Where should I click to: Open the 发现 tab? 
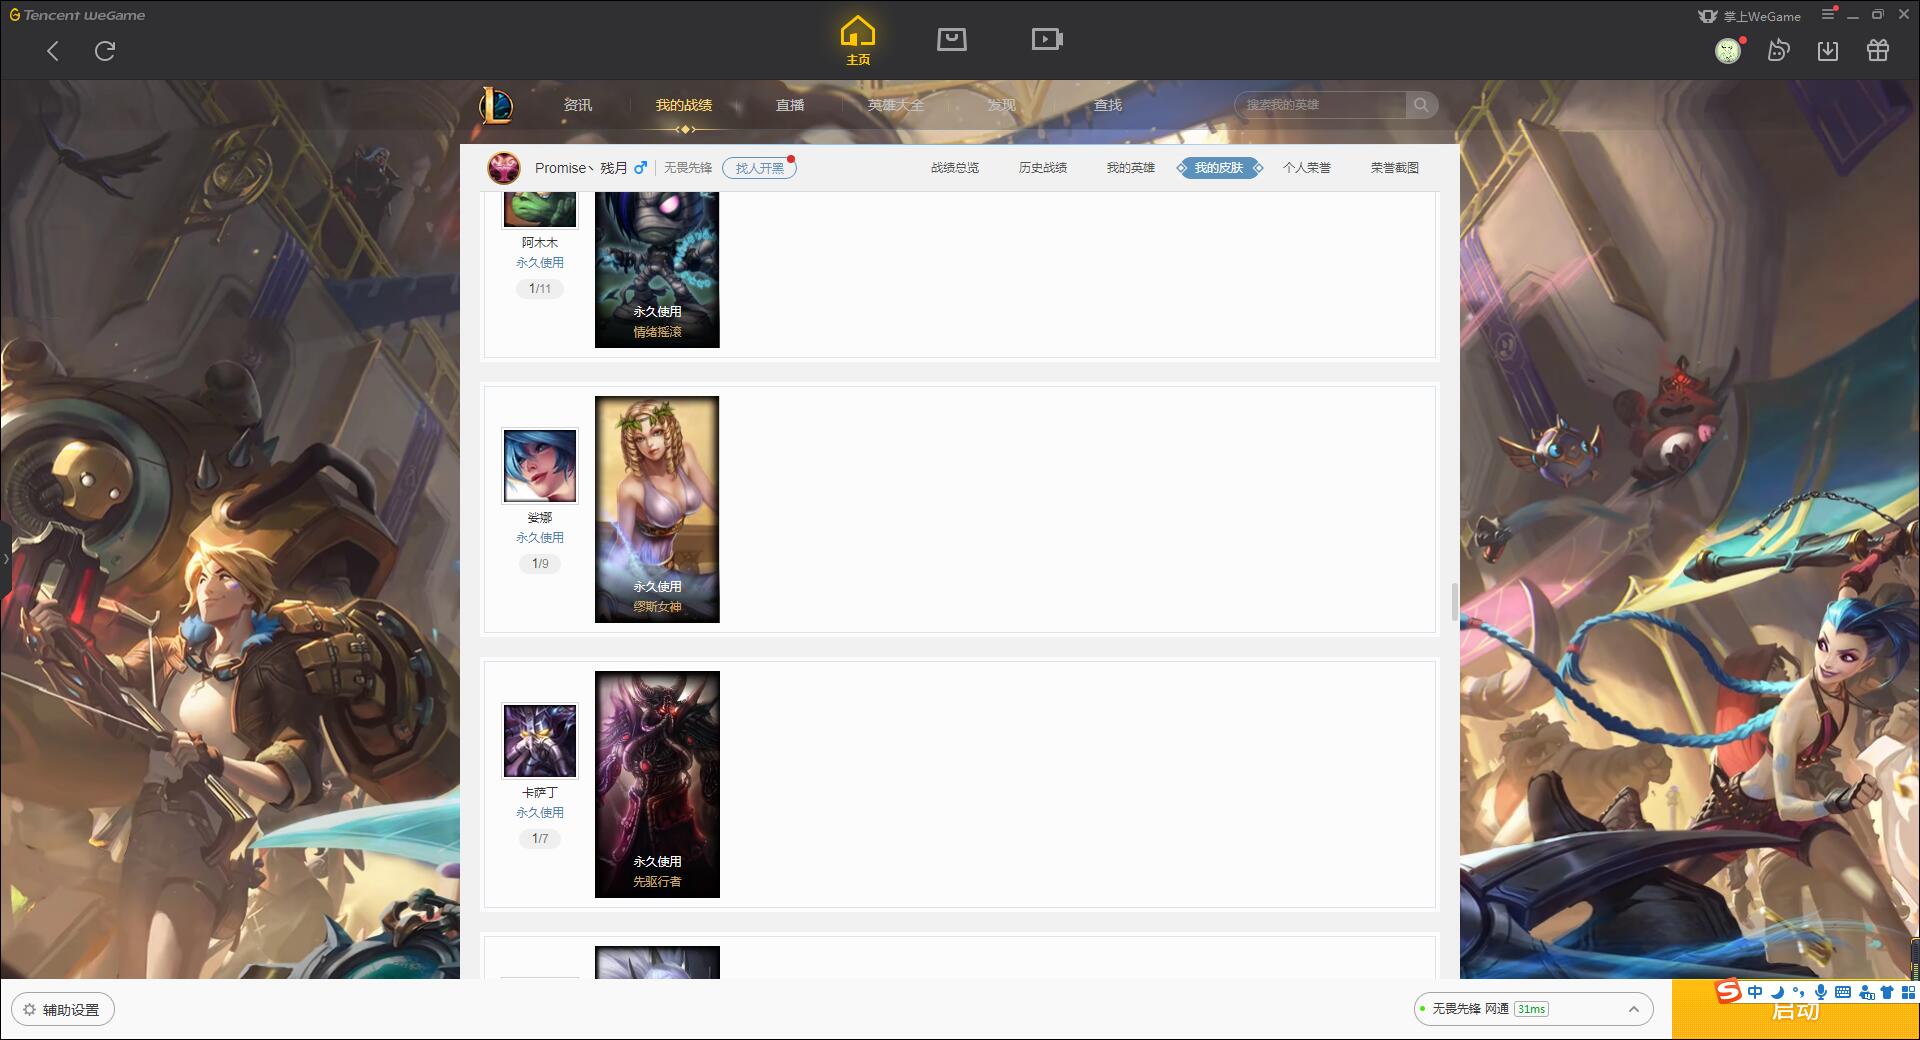pos(1002,105)
